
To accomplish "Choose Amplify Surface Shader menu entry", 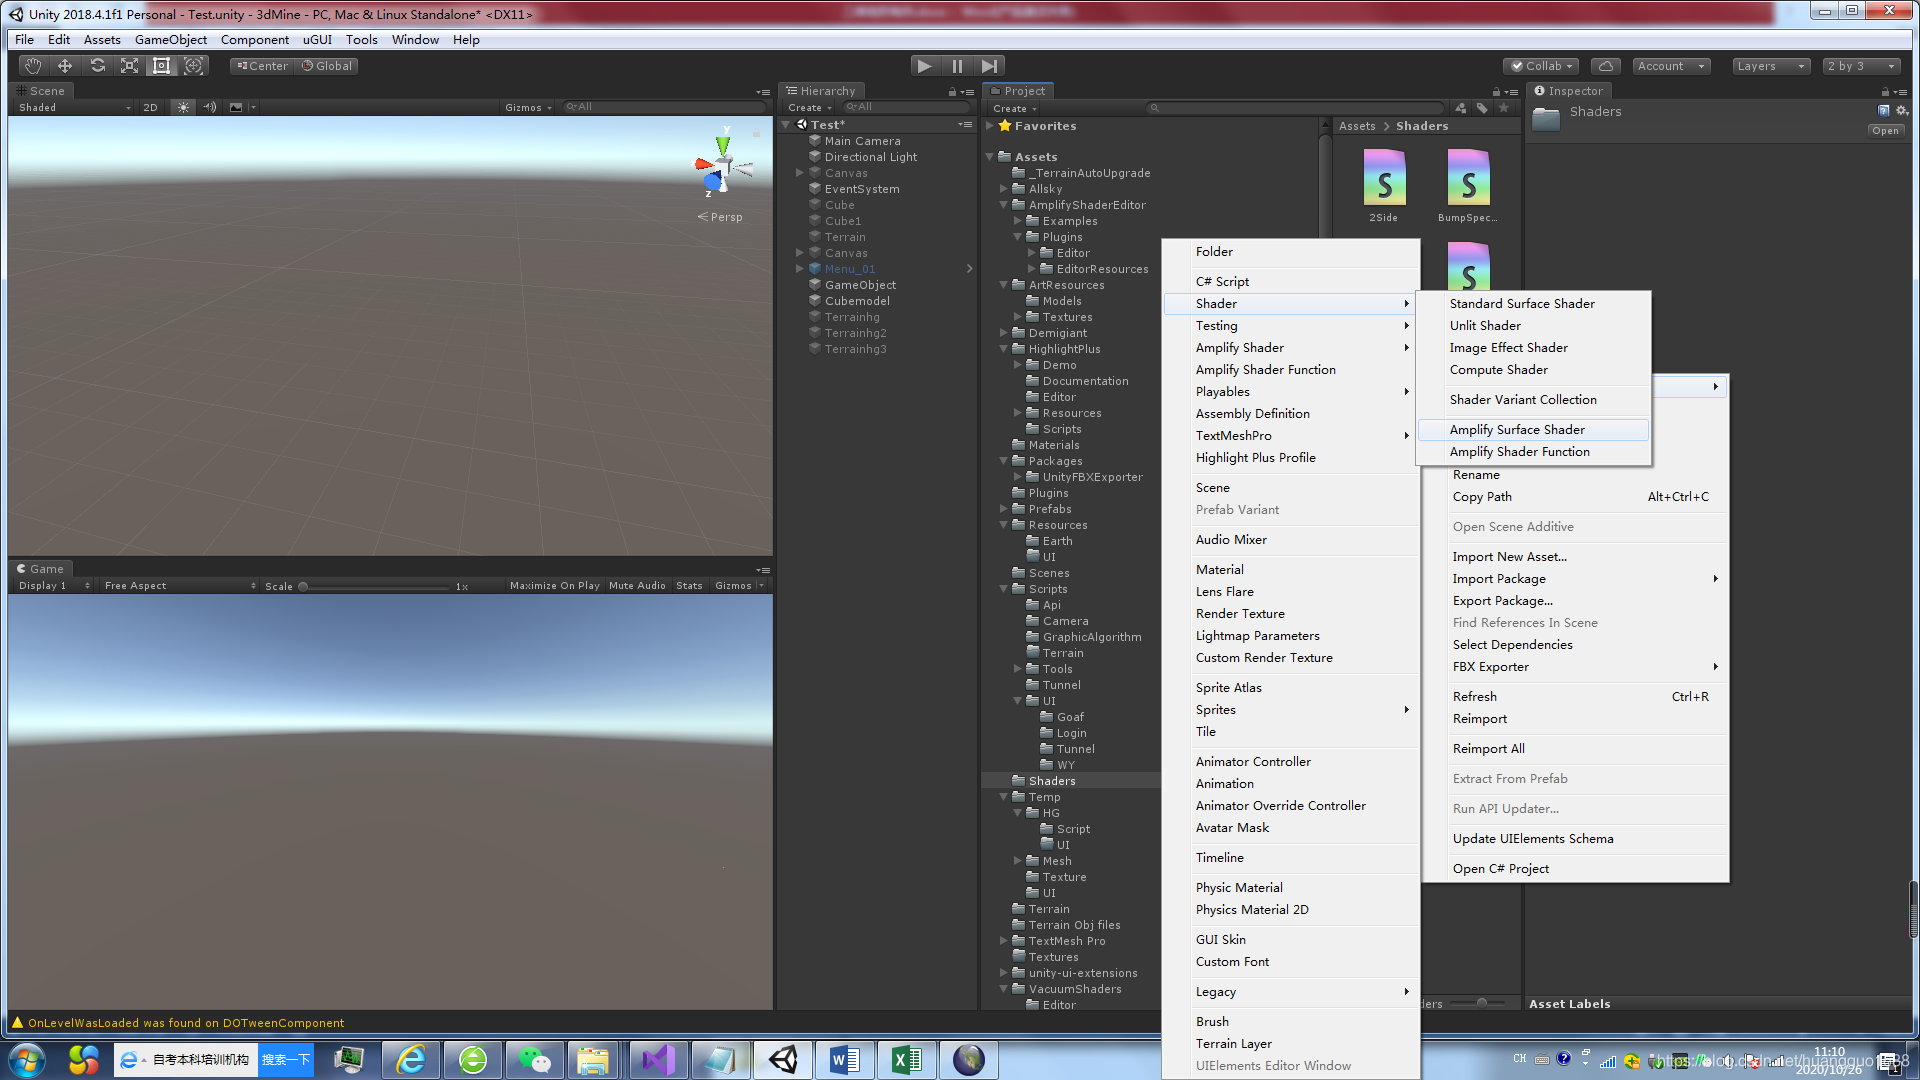I will [x=1517, y=430].
